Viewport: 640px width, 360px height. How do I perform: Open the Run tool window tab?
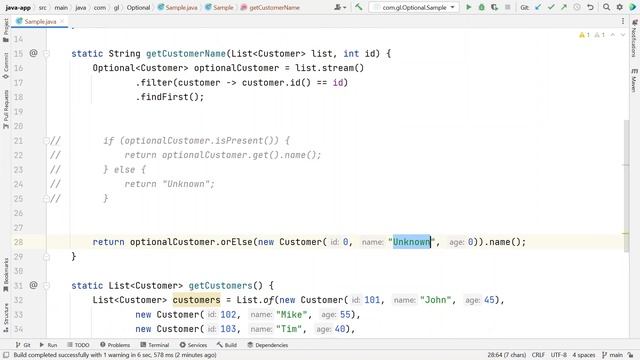(x=49, y=345)
